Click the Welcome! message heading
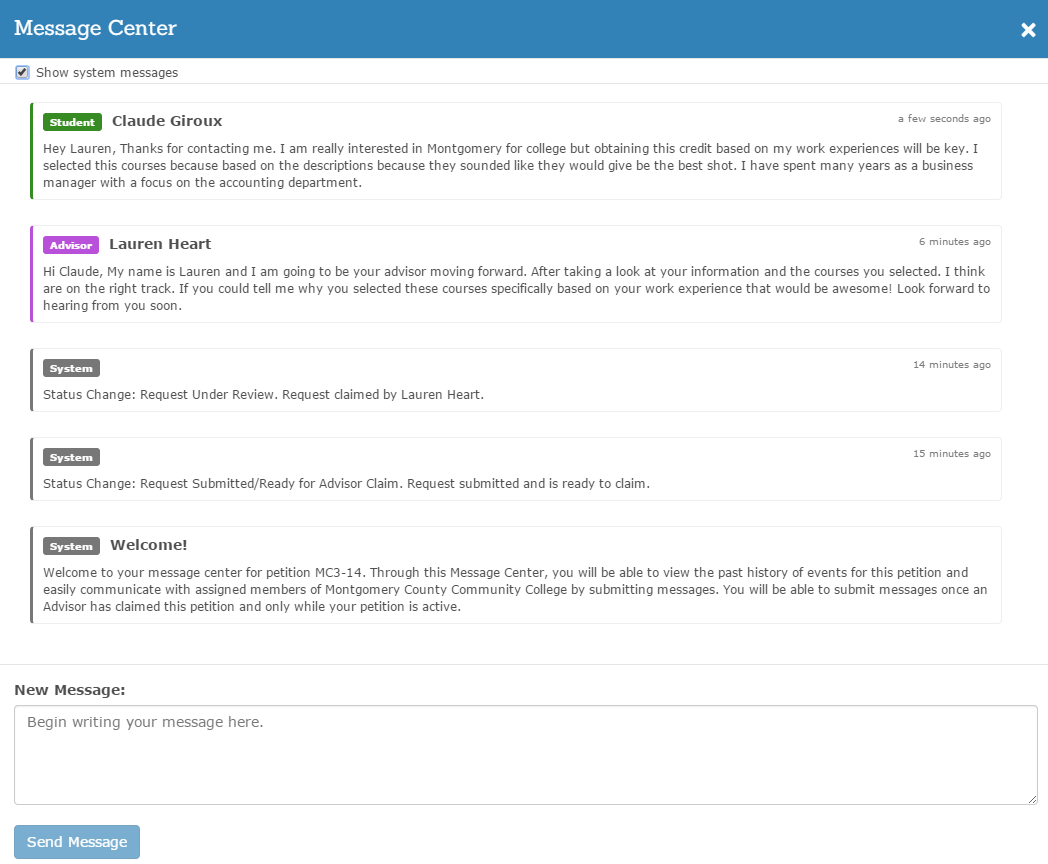Screen dimensions: 1048x864 click(x=148, y=545)
